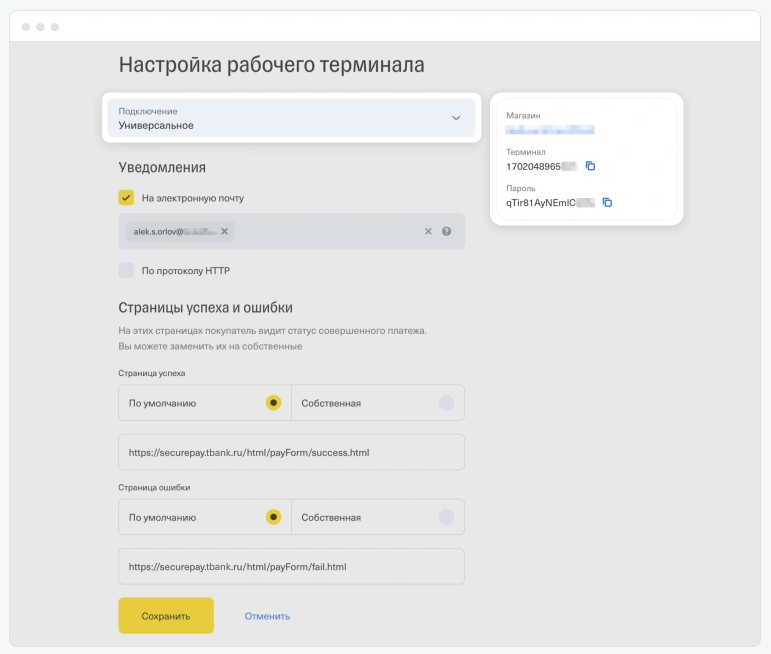Click the Страница ошибки label
Viewport: 771px width, 654px height.
[154, 487]
